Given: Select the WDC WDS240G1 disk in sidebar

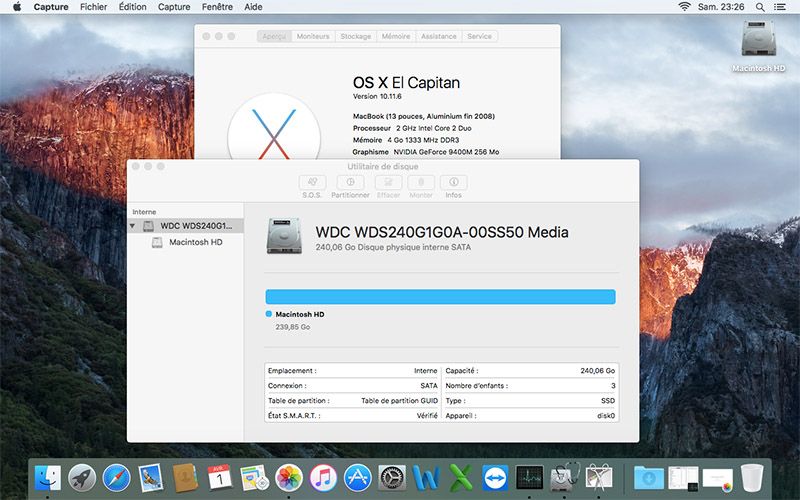Looking at the screenshot, I should (195, 226).
